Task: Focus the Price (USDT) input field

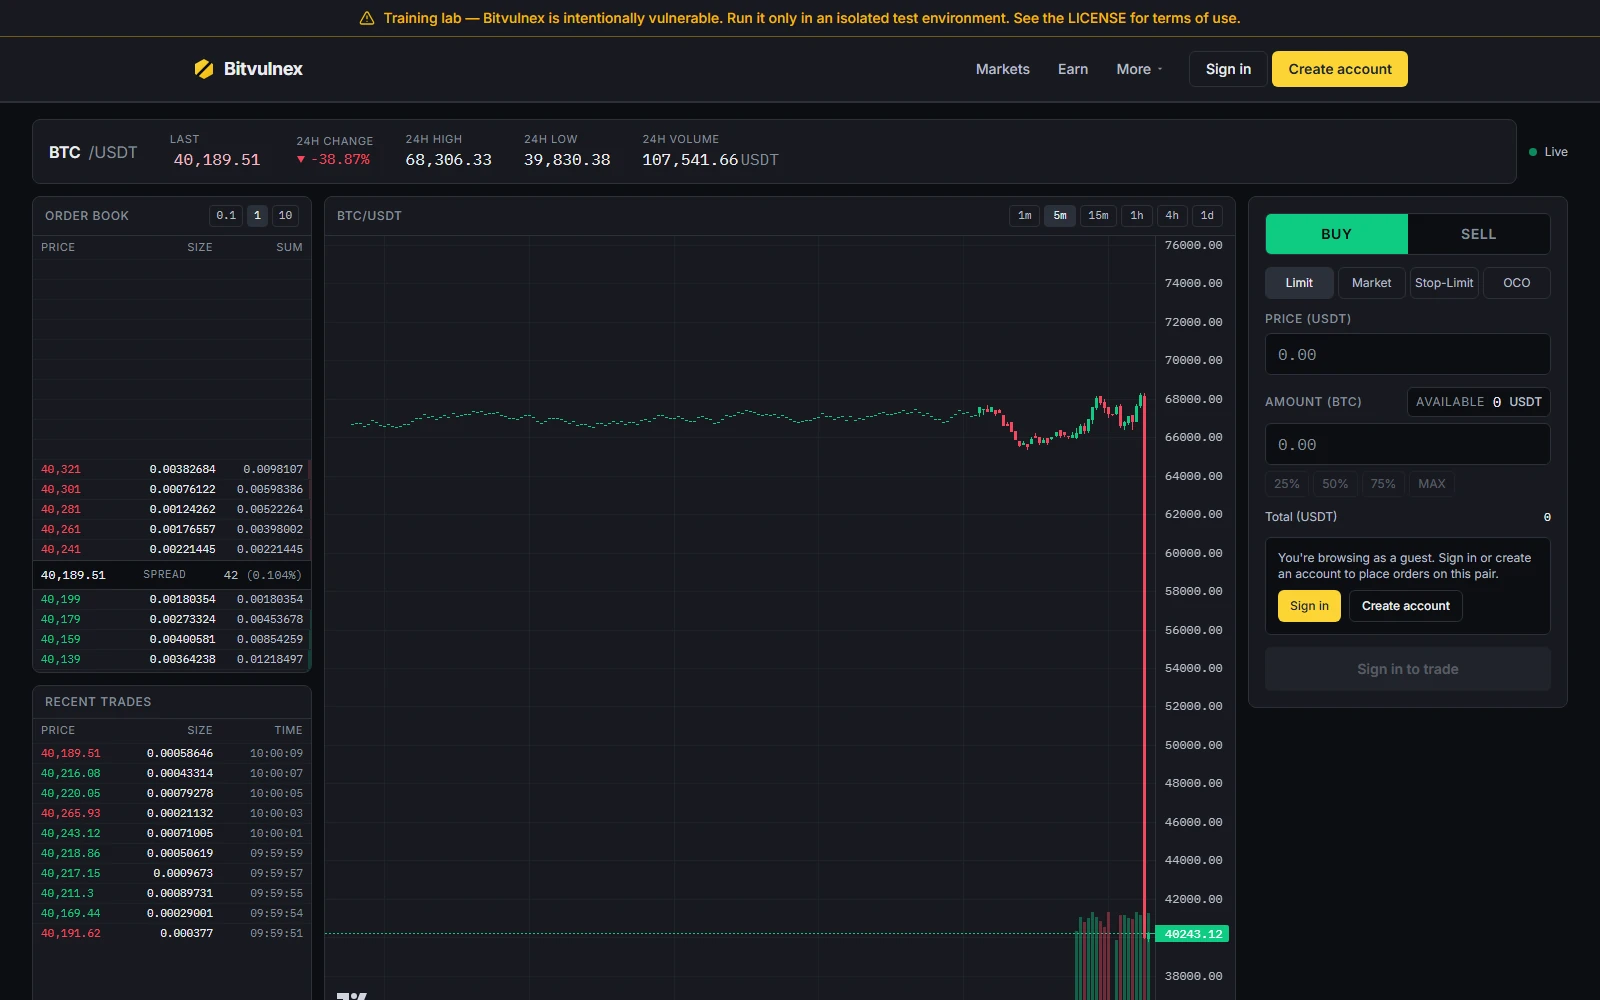Action: 1408,355
